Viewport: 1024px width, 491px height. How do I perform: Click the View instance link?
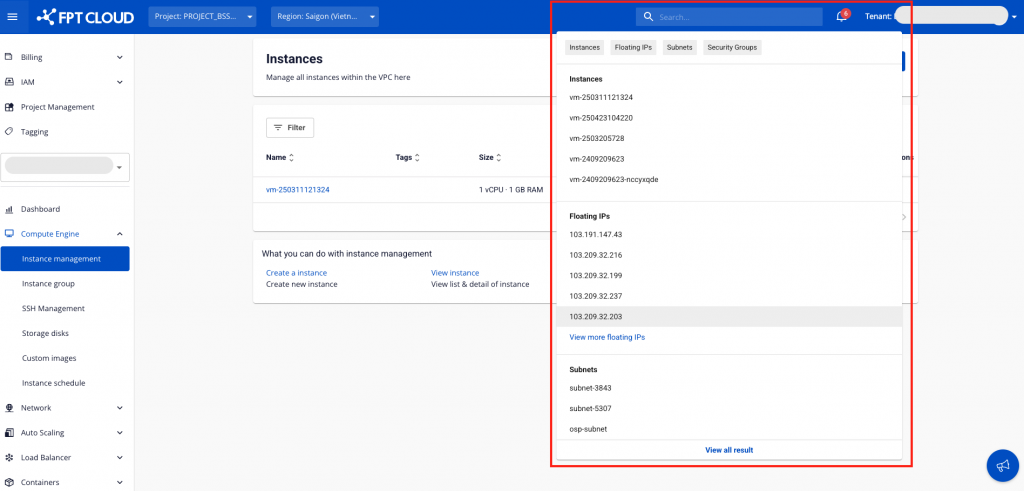point(455,273)
